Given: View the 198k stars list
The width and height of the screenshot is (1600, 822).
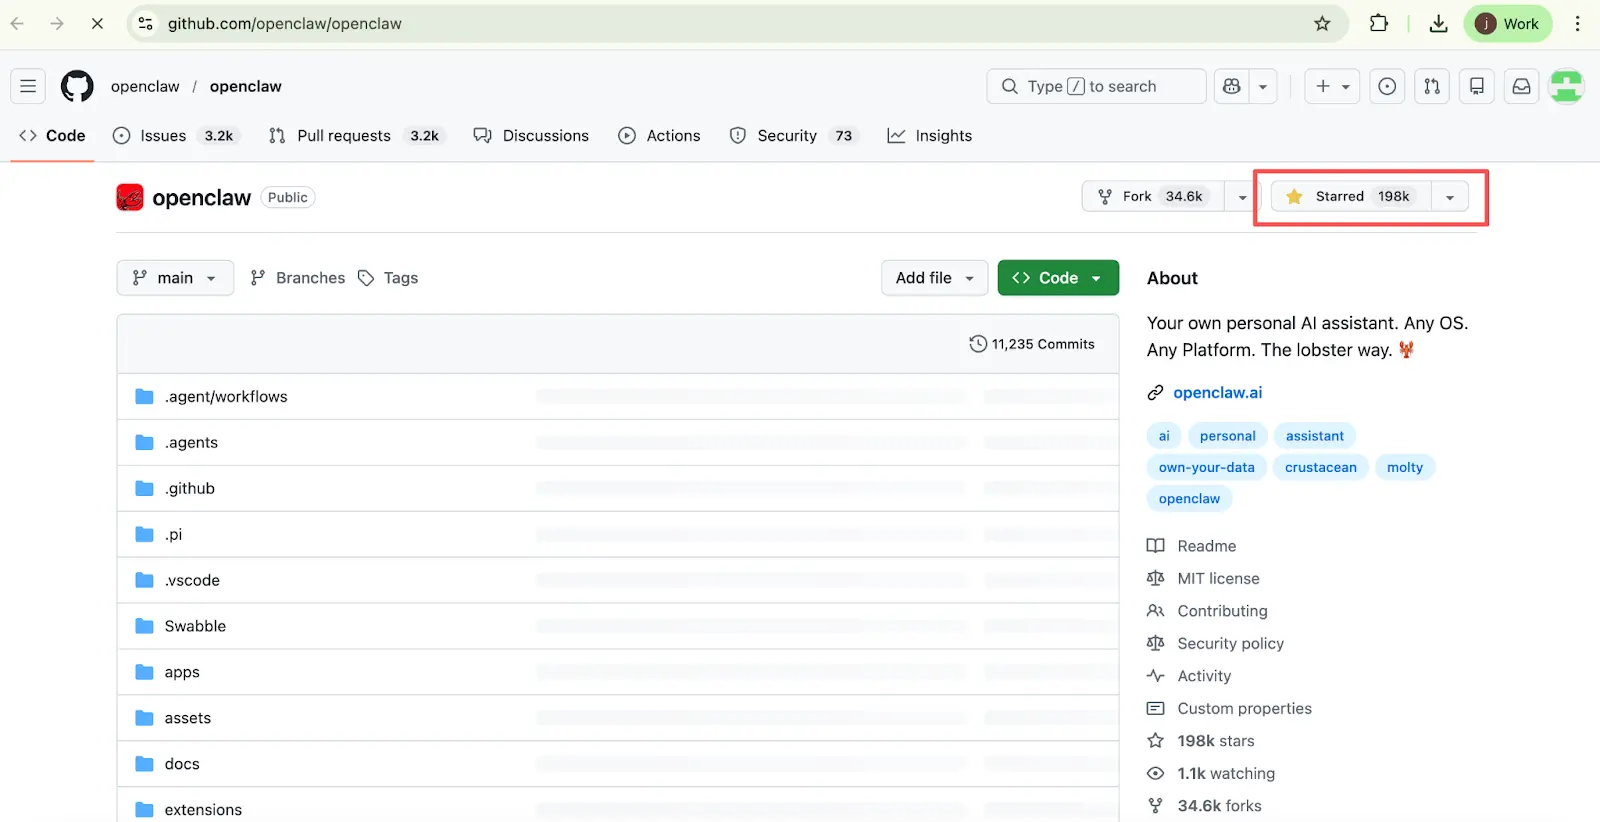Looking at the screenshot, I should coord(1201,741).
